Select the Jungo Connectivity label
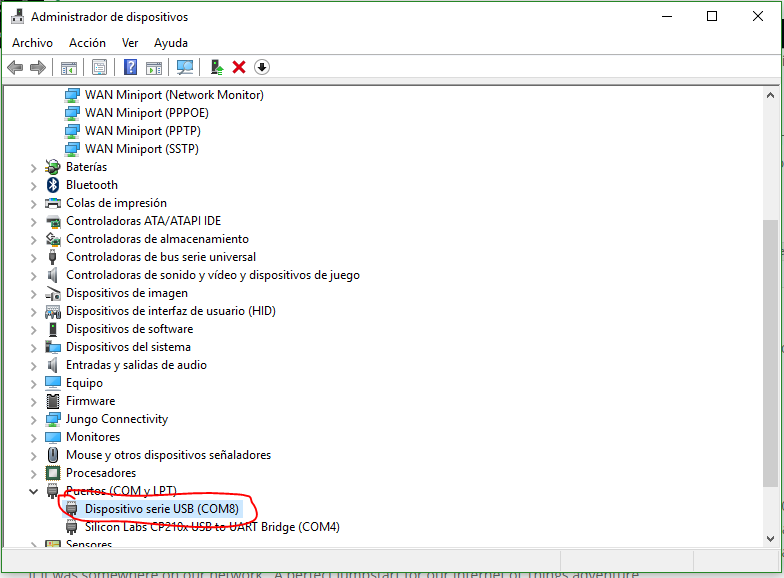 pyautogui.click(x=117, y=419)
